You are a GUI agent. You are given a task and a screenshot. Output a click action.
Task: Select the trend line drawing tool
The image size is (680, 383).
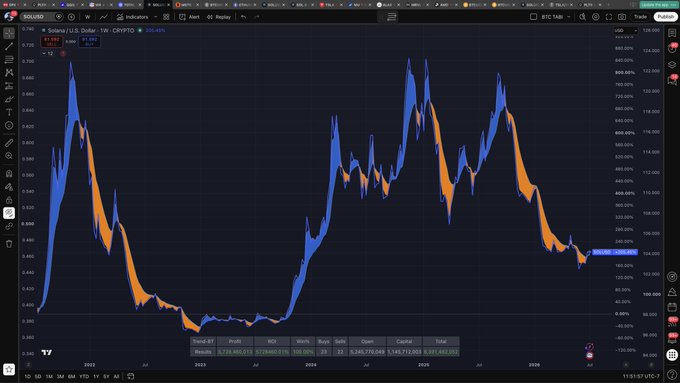[9, 46]
